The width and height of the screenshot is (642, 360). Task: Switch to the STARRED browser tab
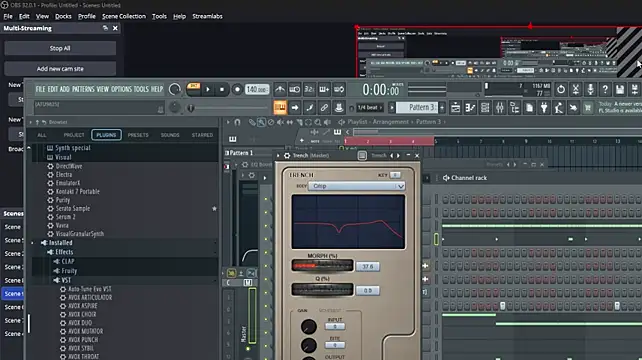coord(202,135)
